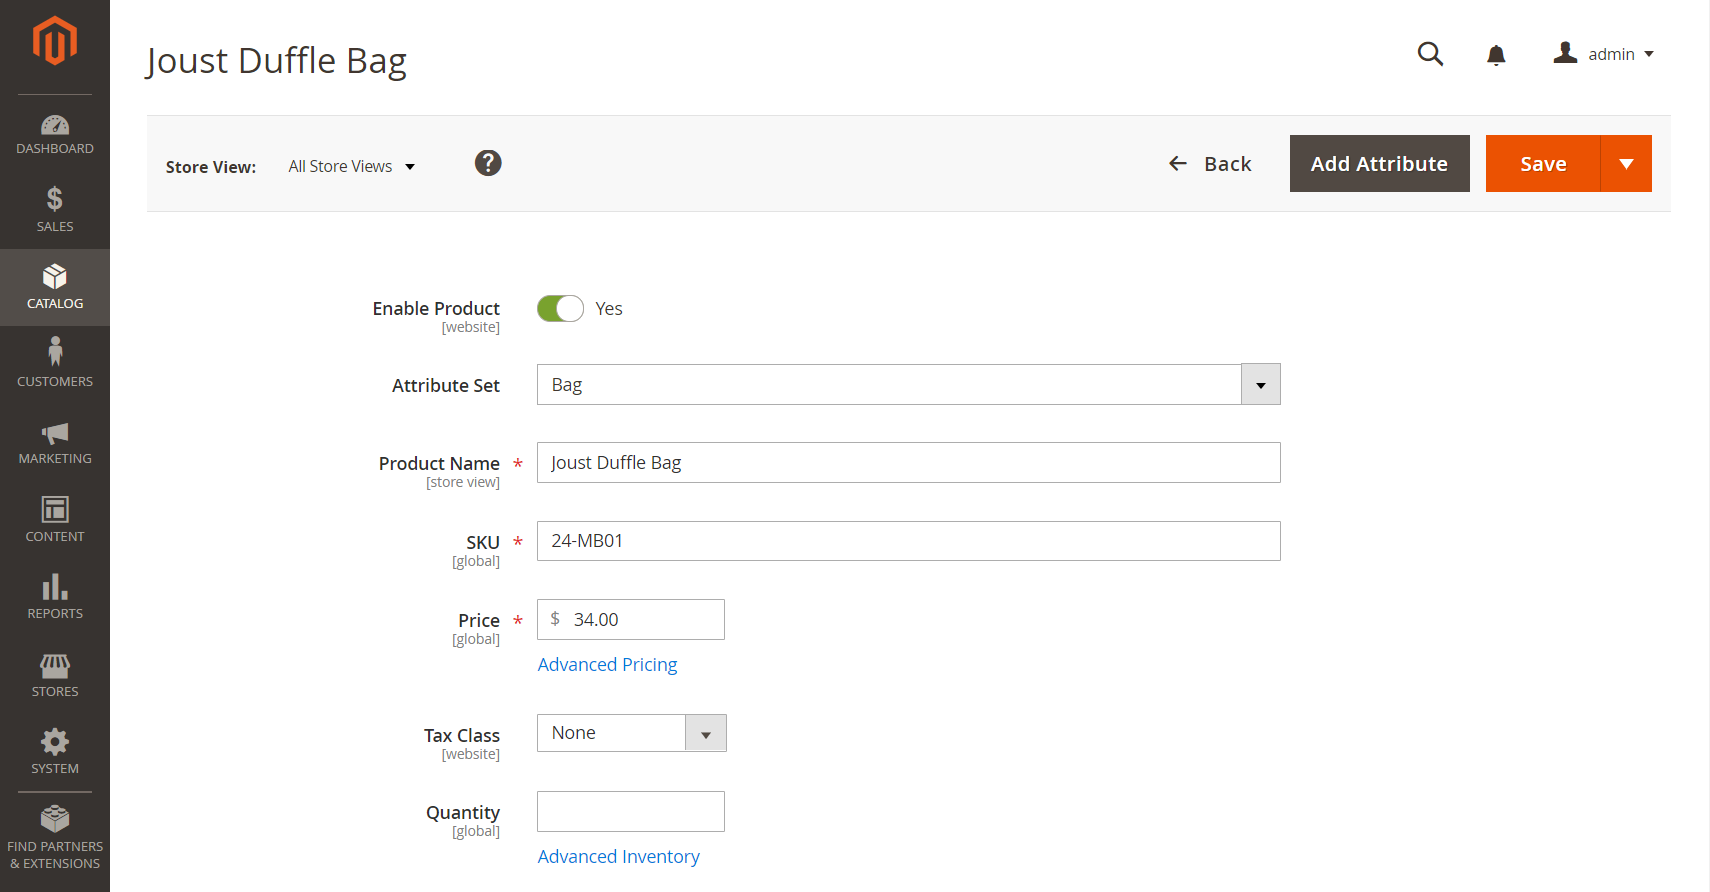Open the Dashboard gauge icon

click(x=55, y=125)
